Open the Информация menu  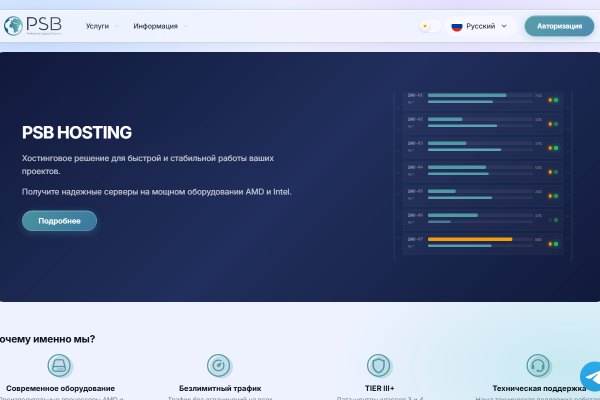155,26
